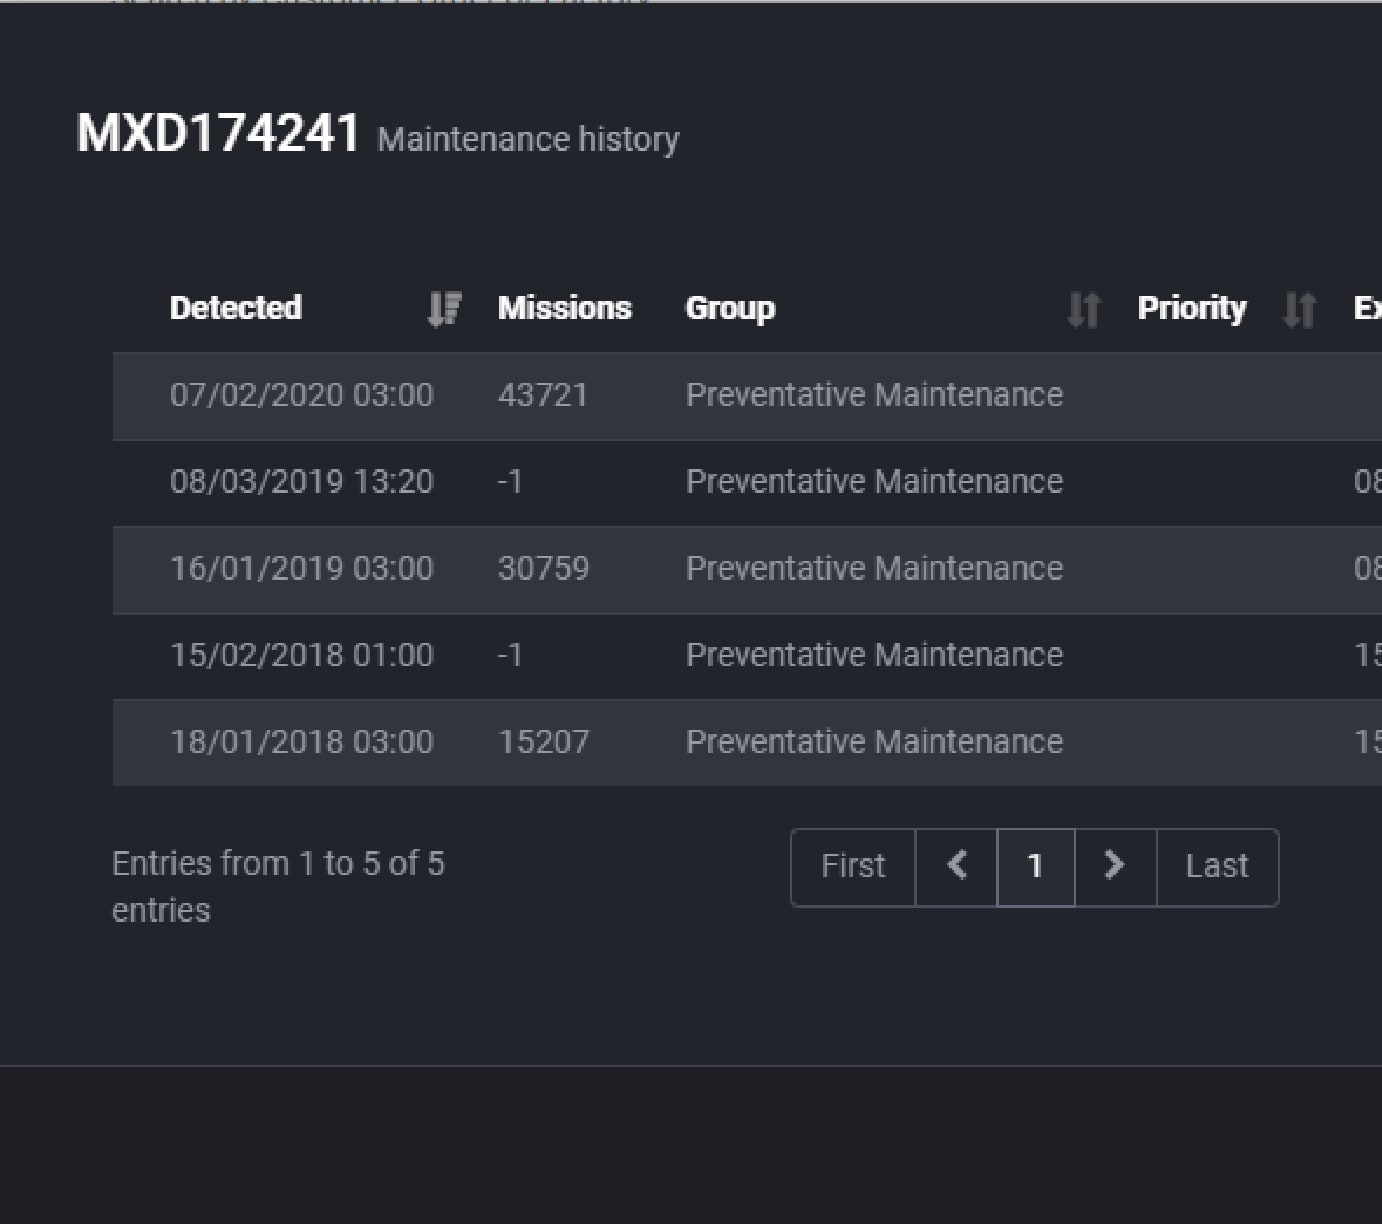This screenshot has height=1224, width=1382.
Task: Select the Detected column header
Action: 236,308
